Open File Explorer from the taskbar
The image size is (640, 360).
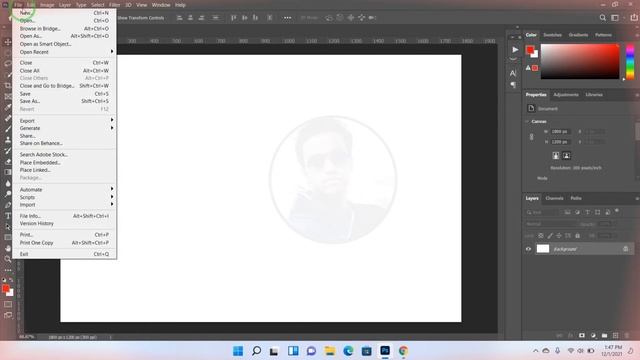point(330,351)
